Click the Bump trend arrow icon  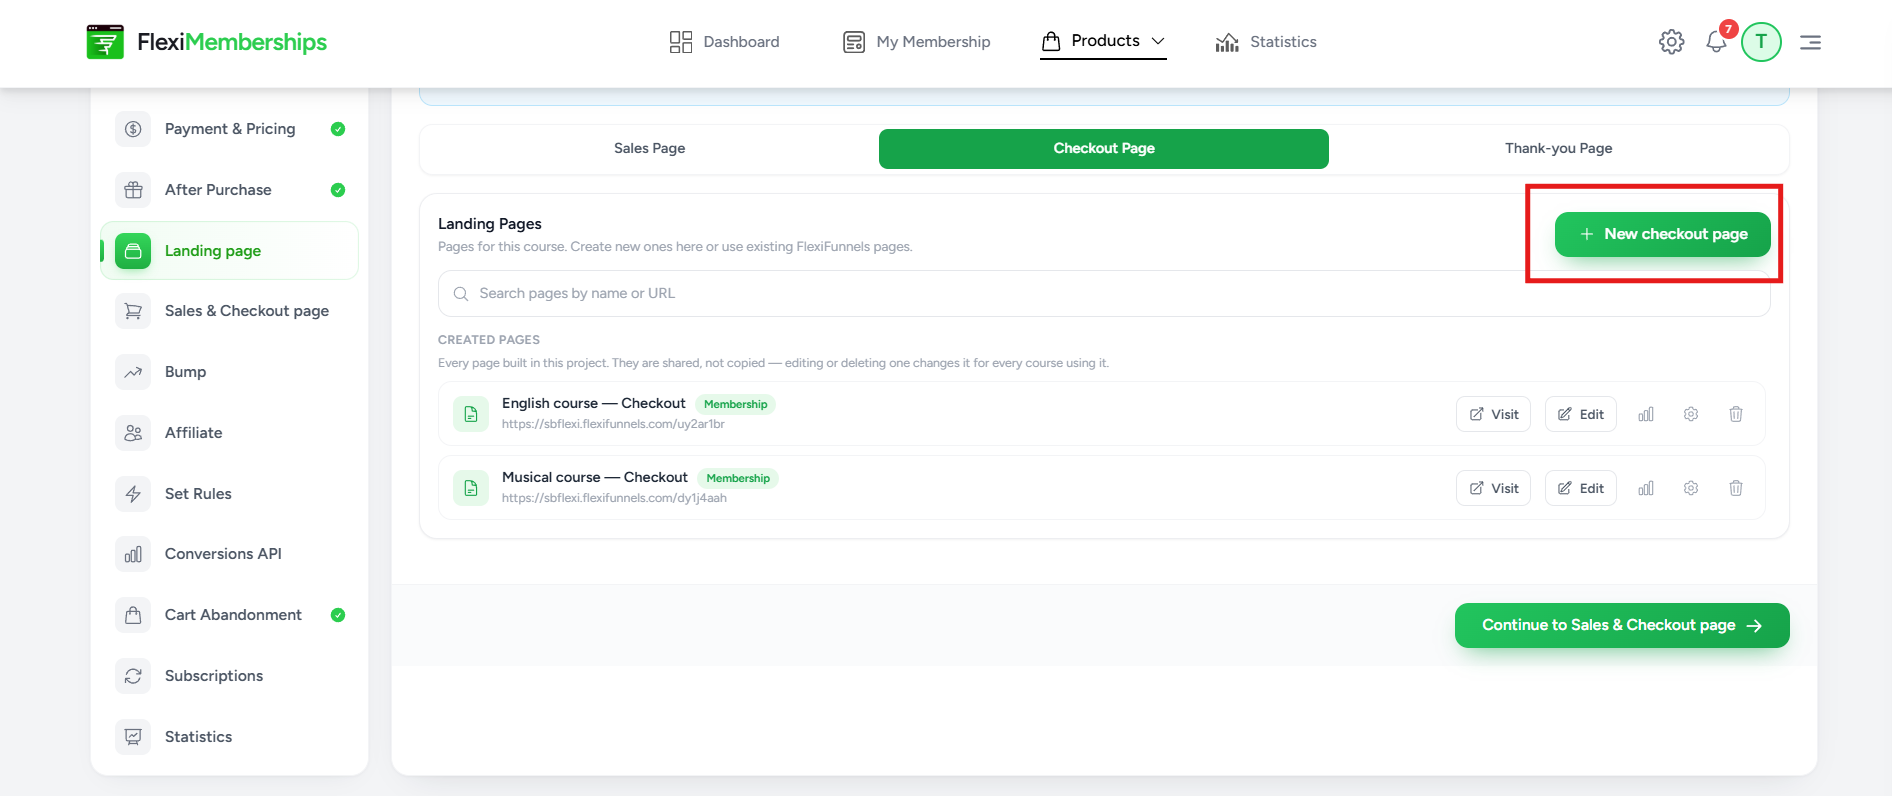point(133,372)
